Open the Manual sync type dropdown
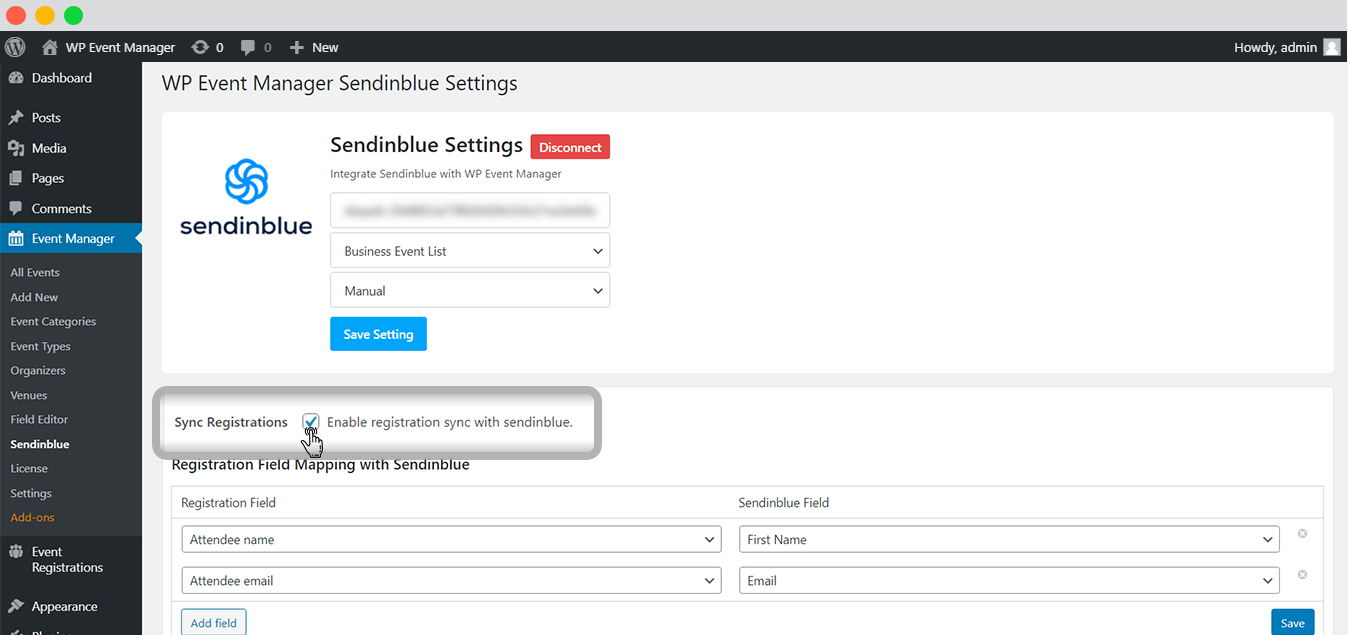Image resolution: width=1348 pixels, height=635 pixels. click(x=470, y=291)
